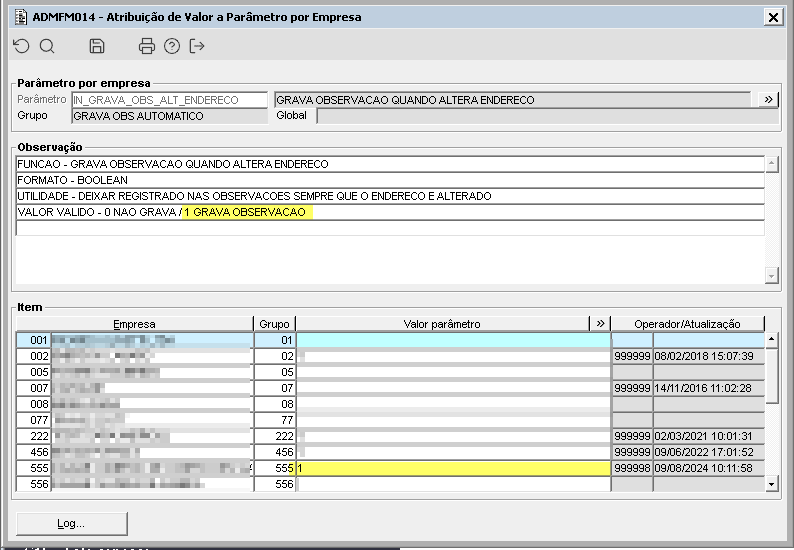Open the search magnifier tool
794x550 pixels.
[47, 46]
